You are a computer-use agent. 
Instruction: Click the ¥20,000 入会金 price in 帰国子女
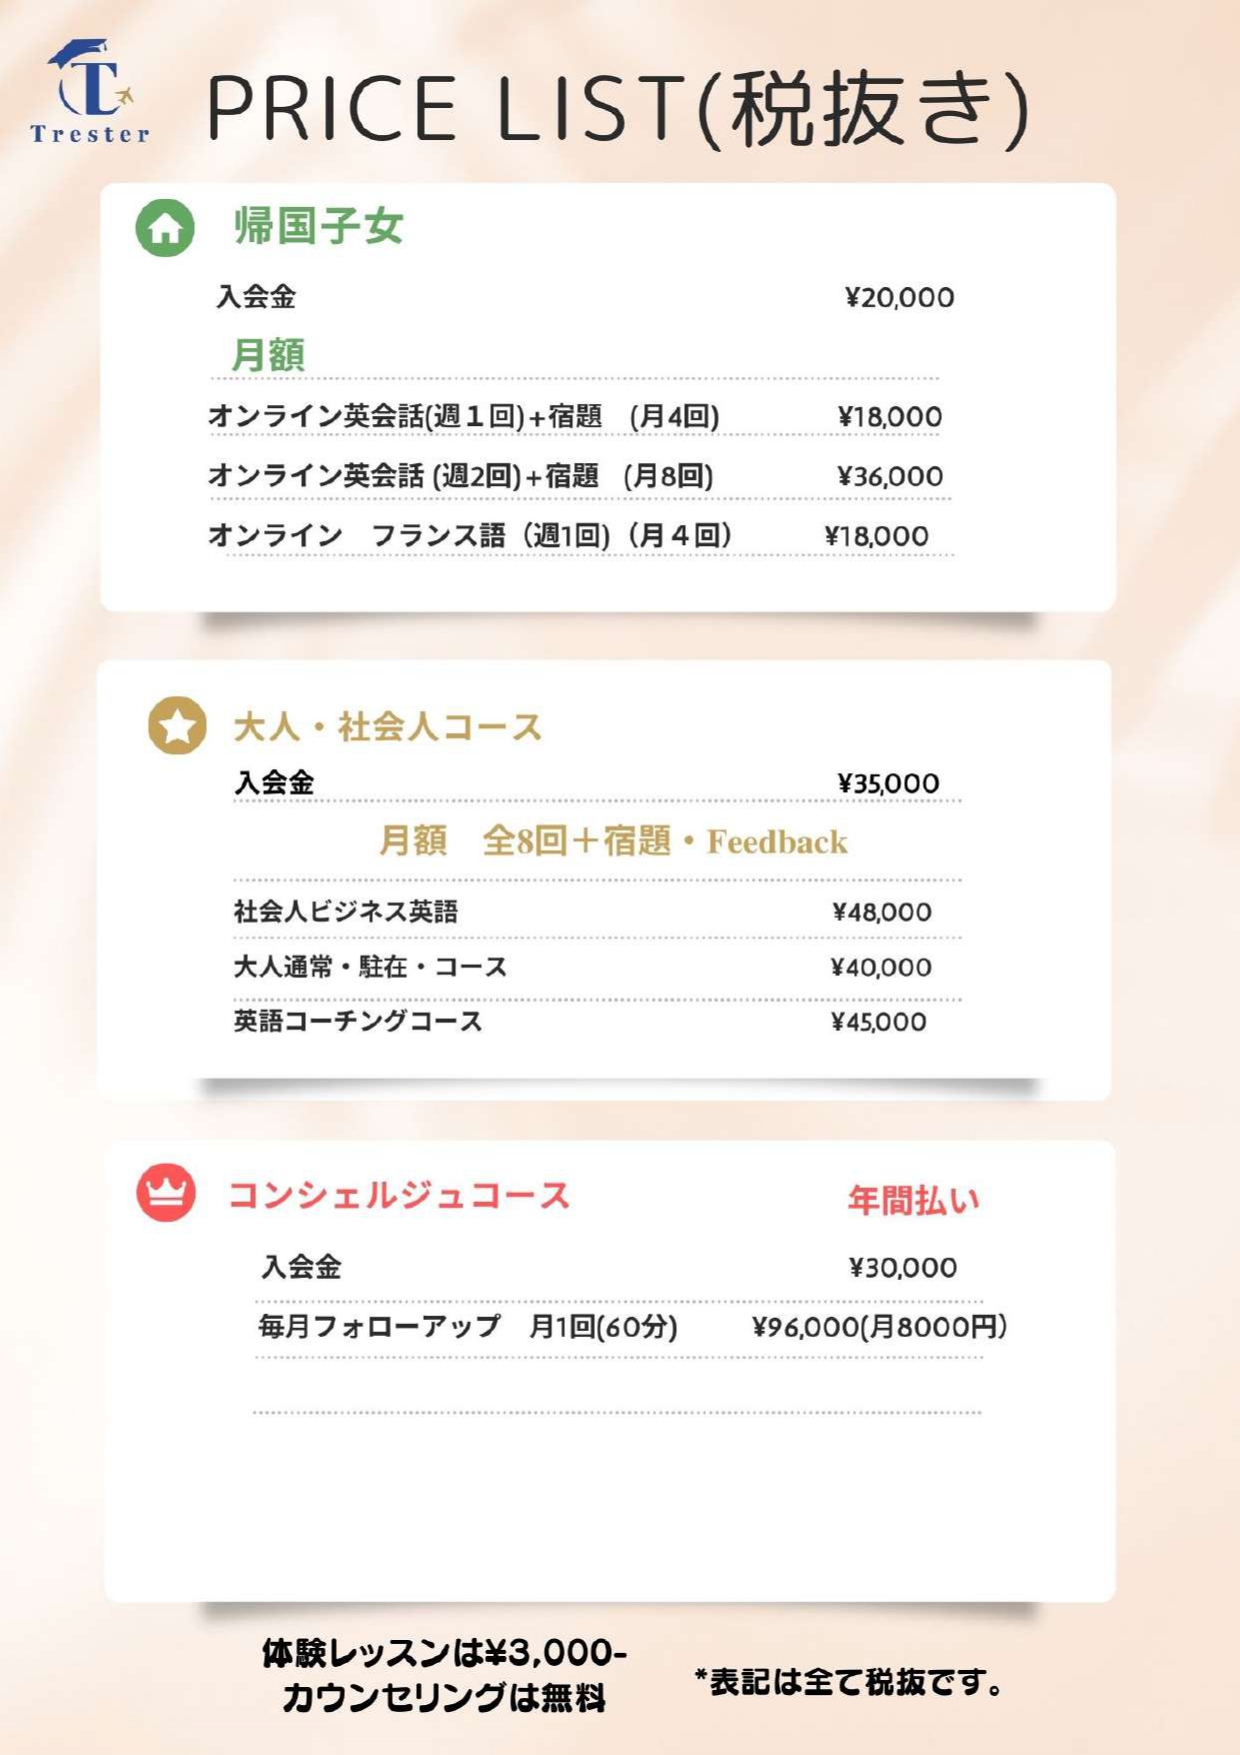(x=899, y=297)
